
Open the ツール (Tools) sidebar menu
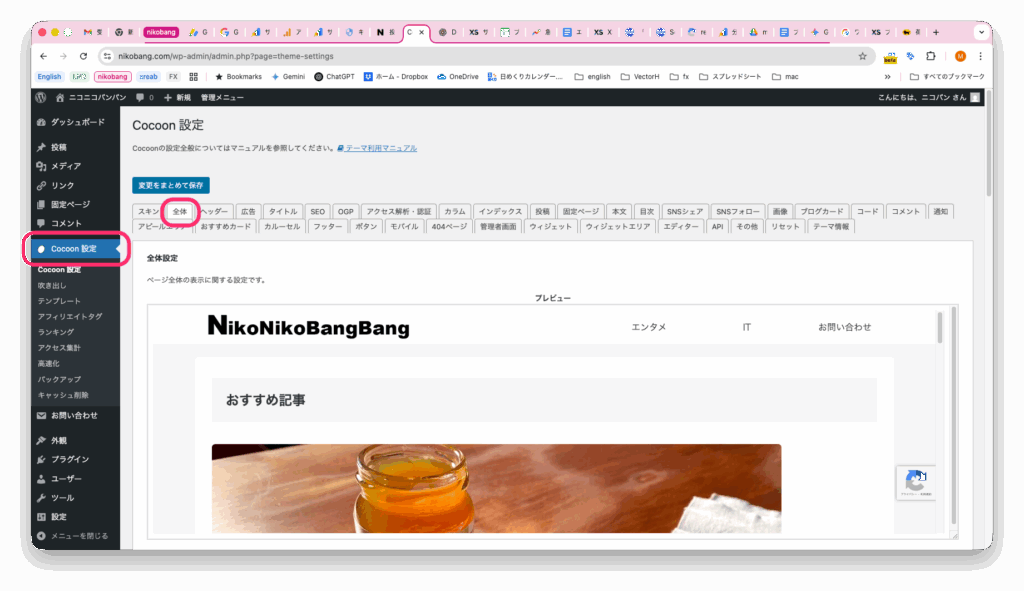point(62,497)
